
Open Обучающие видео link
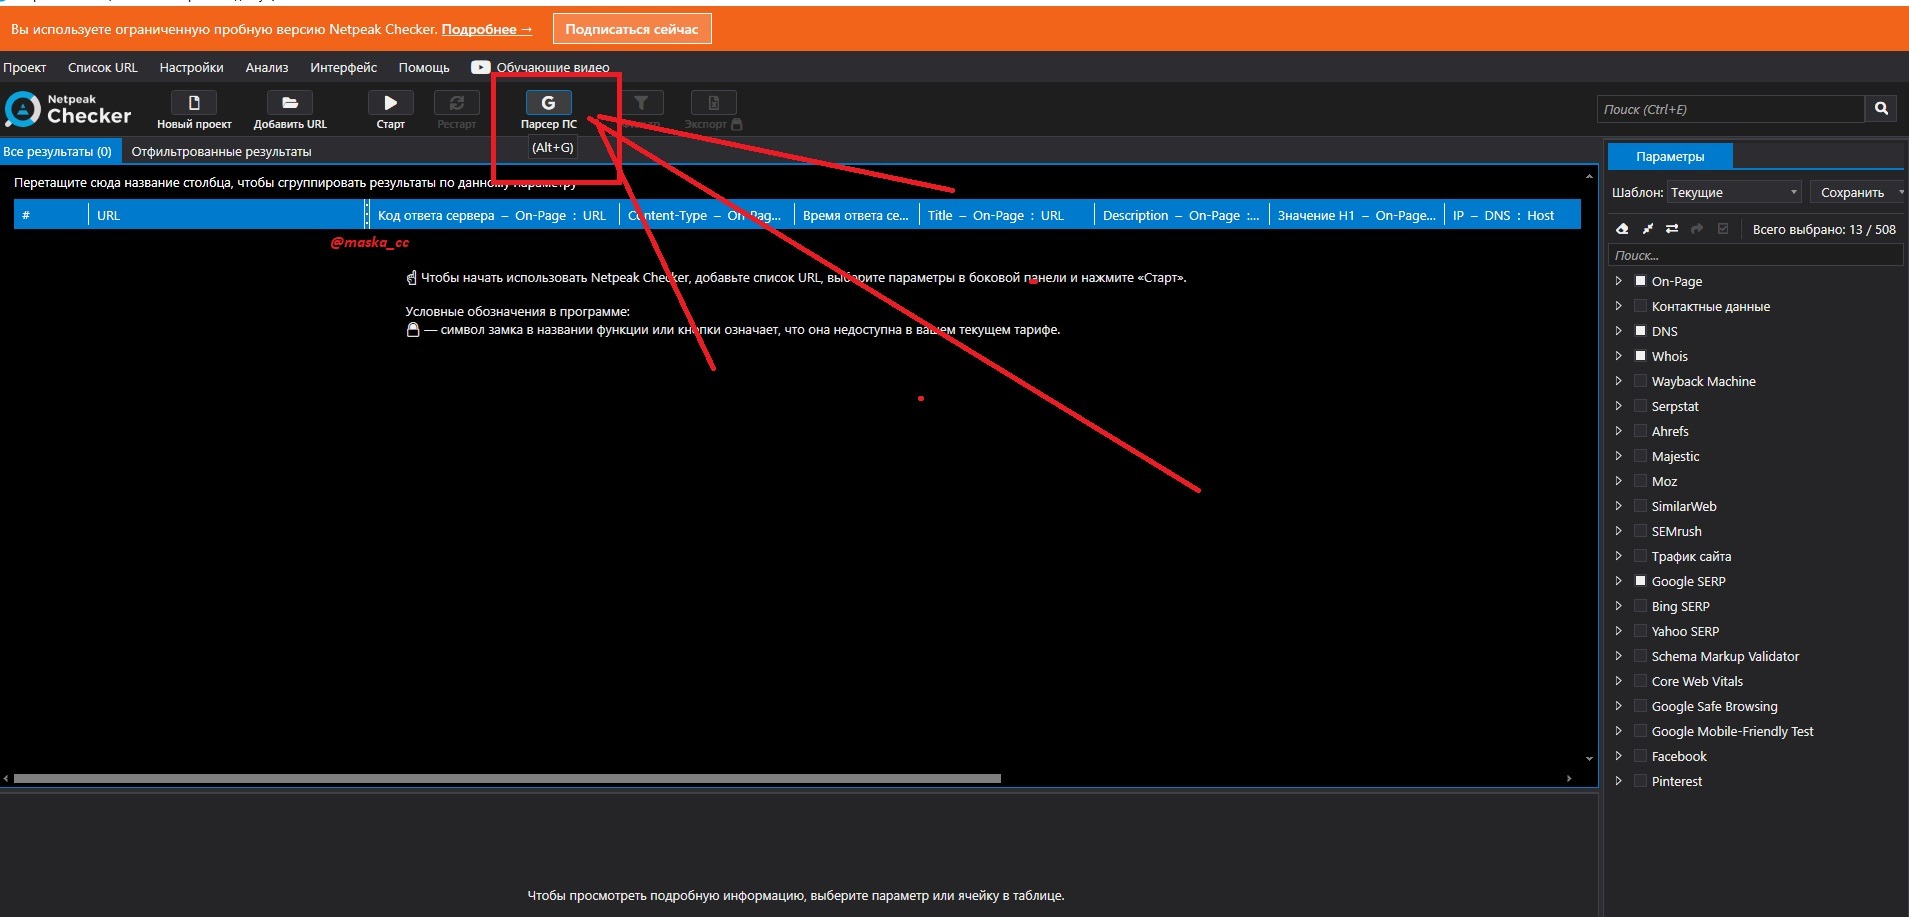click(x=553, y=67)
